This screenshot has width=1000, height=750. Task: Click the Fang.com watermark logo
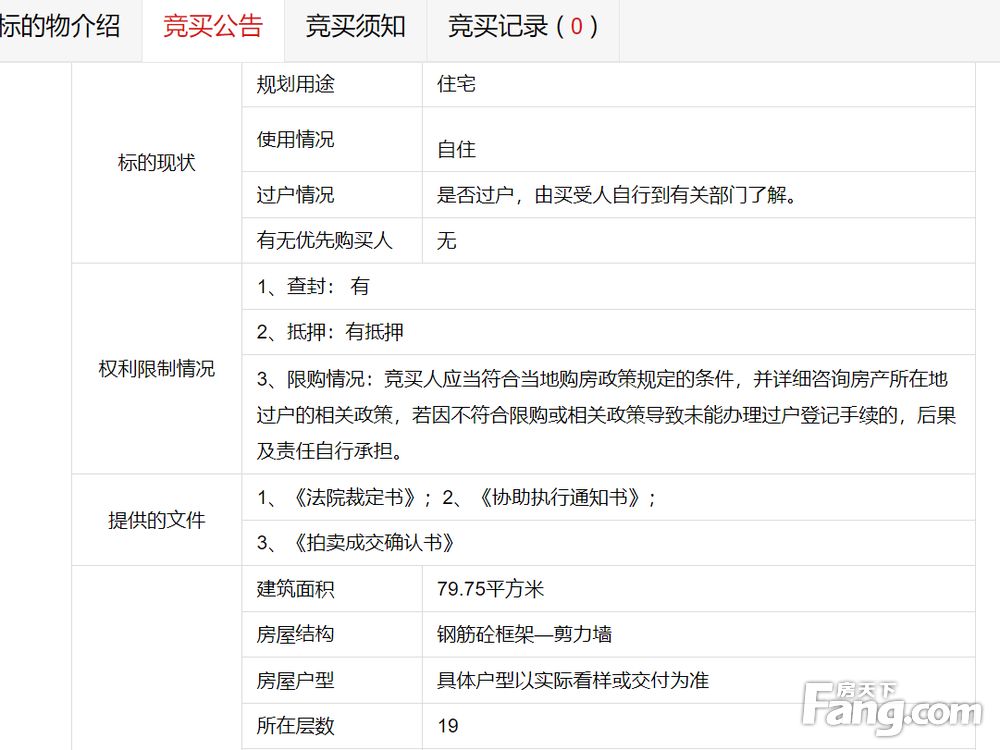pos(892,709)
